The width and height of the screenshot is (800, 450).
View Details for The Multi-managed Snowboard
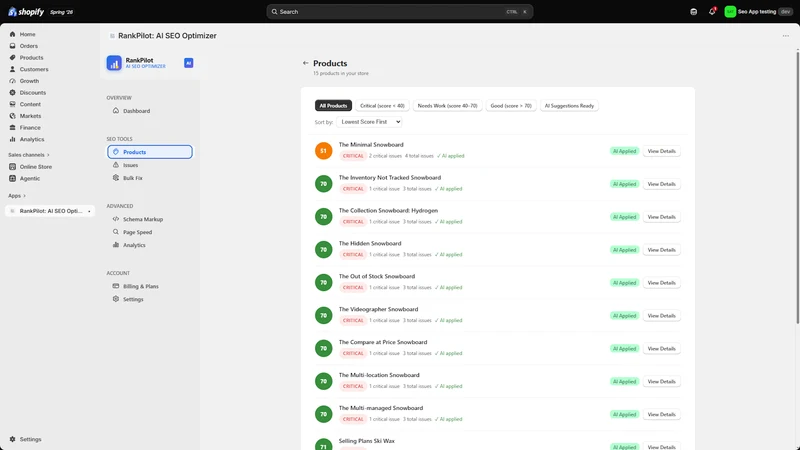[x=661, y=414]
